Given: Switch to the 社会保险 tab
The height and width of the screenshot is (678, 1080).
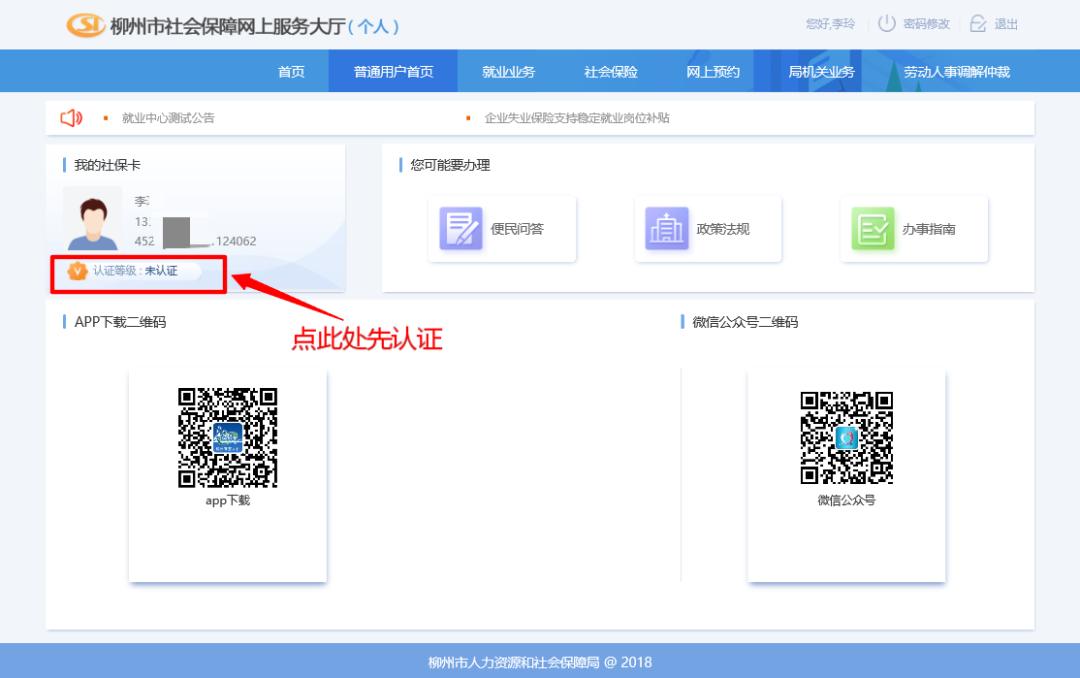Looking at the screenshot, I should point(611,71).
